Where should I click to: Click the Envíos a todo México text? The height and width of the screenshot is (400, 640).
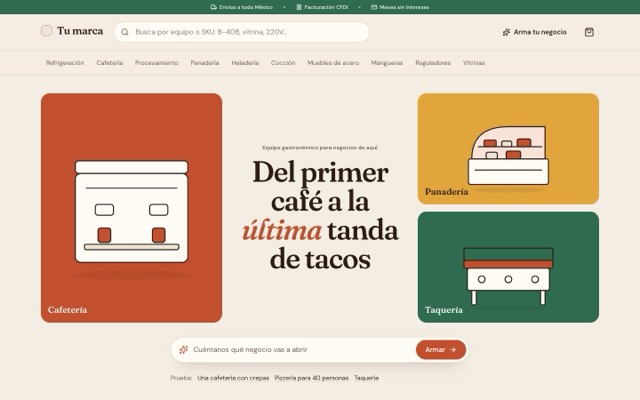246,7
